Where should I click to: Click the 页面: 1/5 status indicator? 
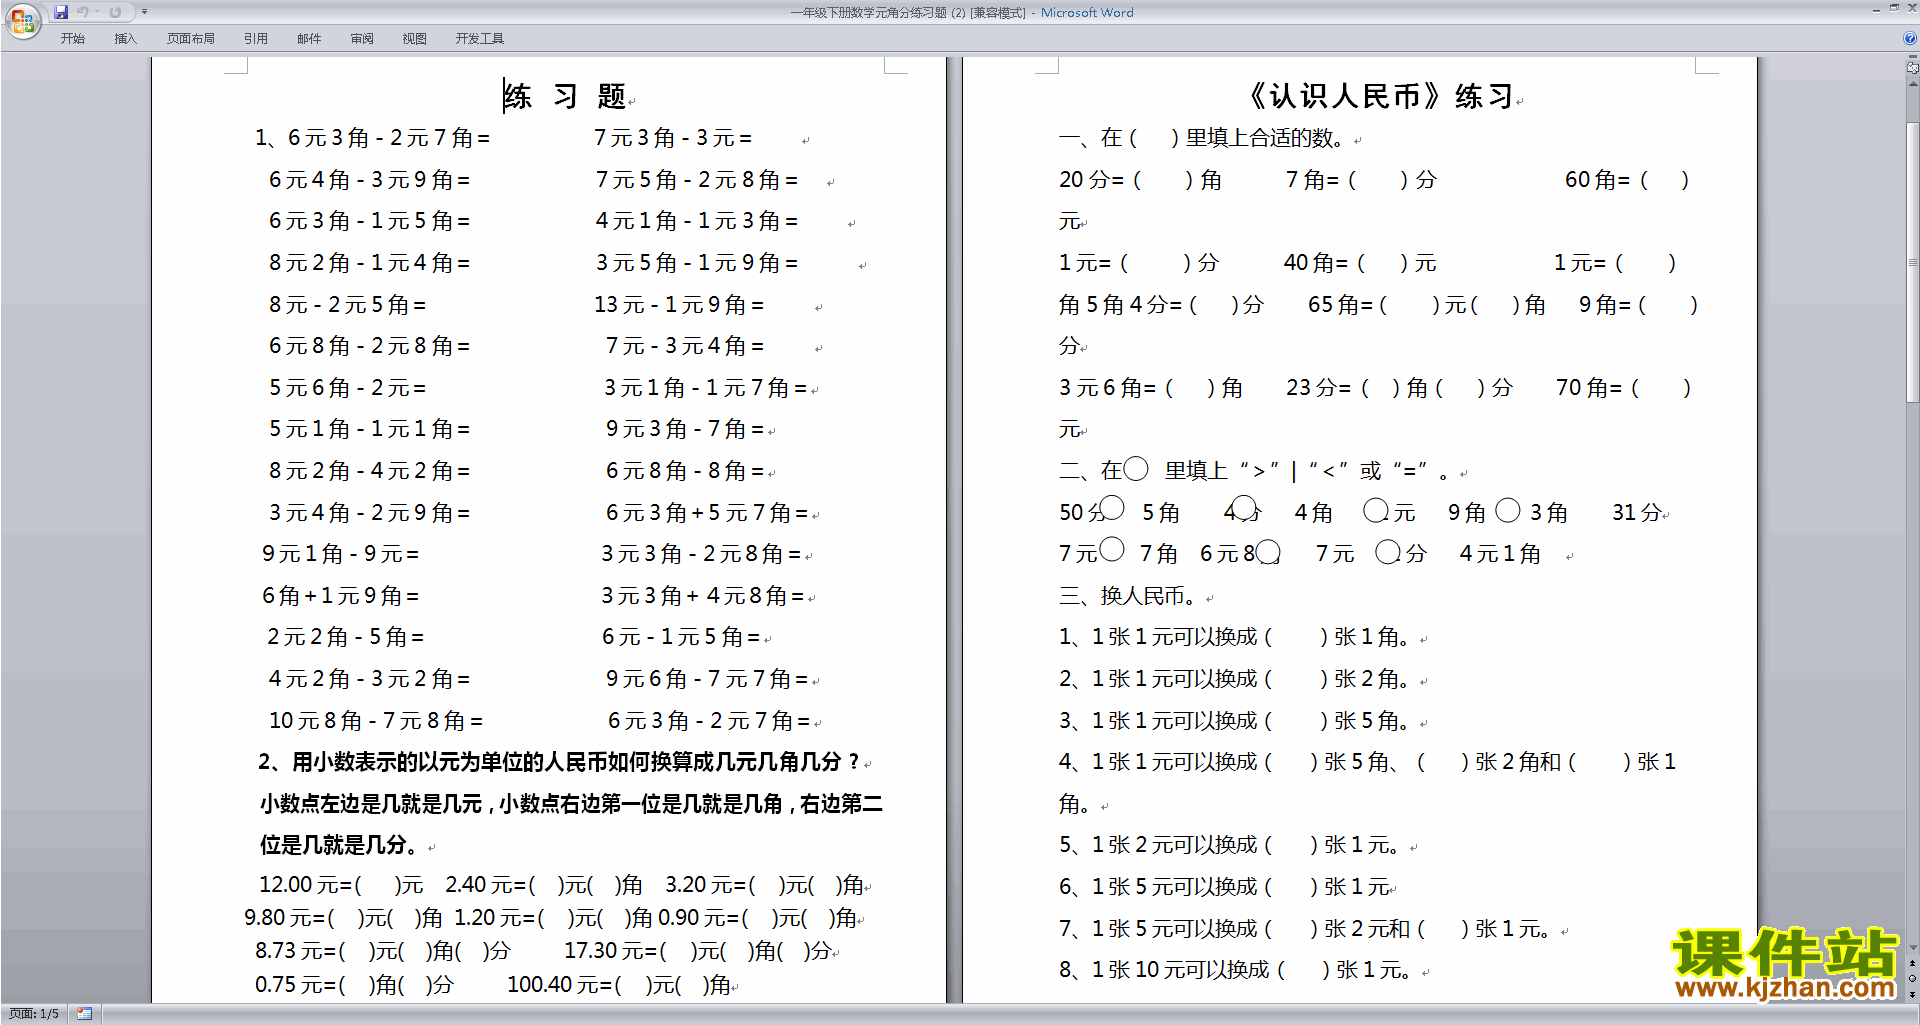click(x=34, y=1014)
